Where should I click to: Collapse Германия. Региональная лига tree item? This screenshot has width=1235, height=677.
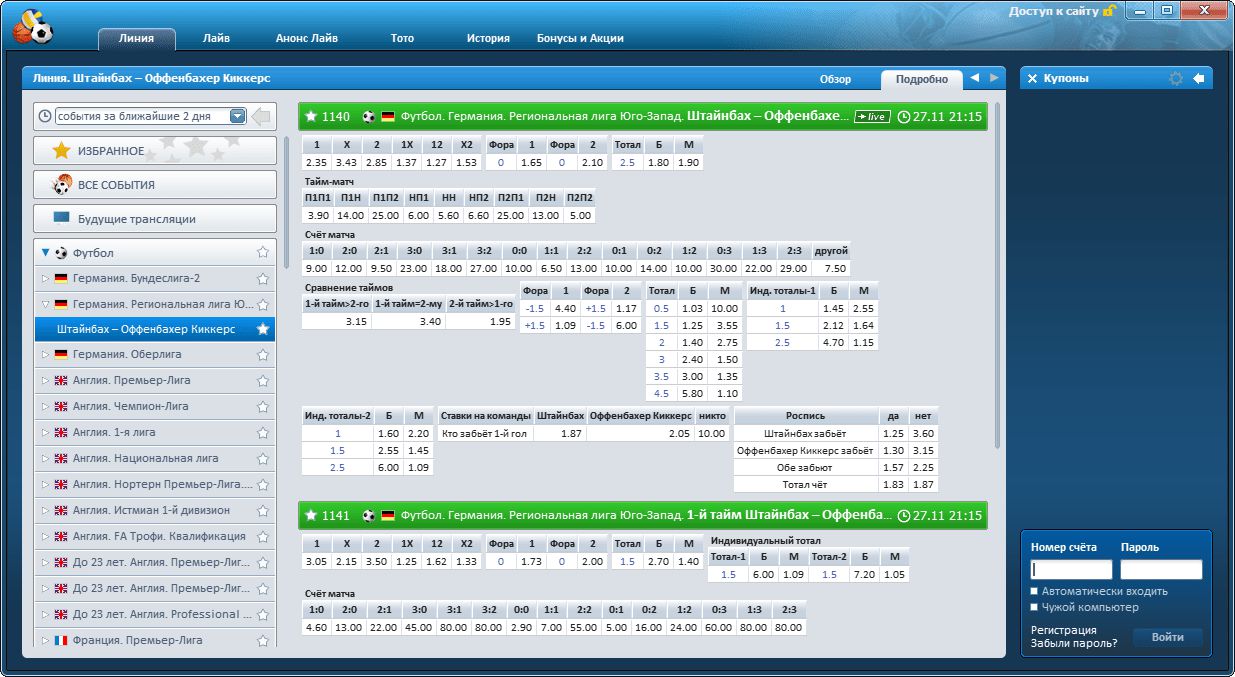tap(45, 304)
